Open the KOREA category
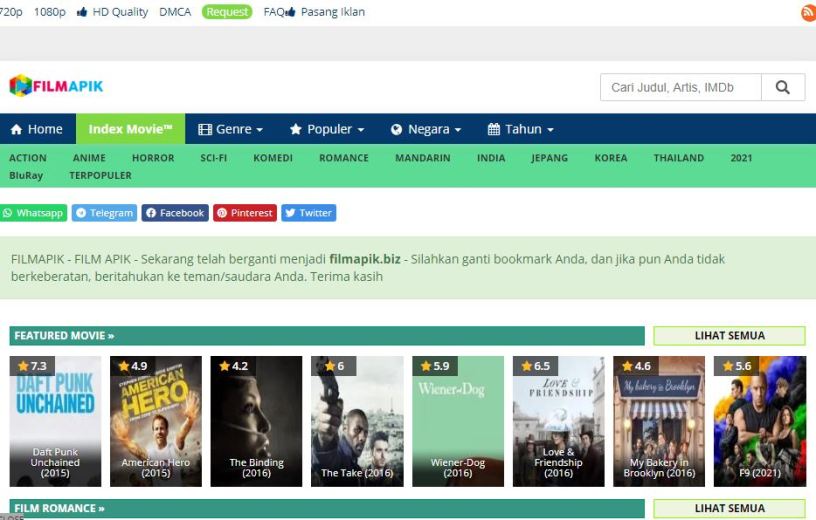 tap(610, 158)
